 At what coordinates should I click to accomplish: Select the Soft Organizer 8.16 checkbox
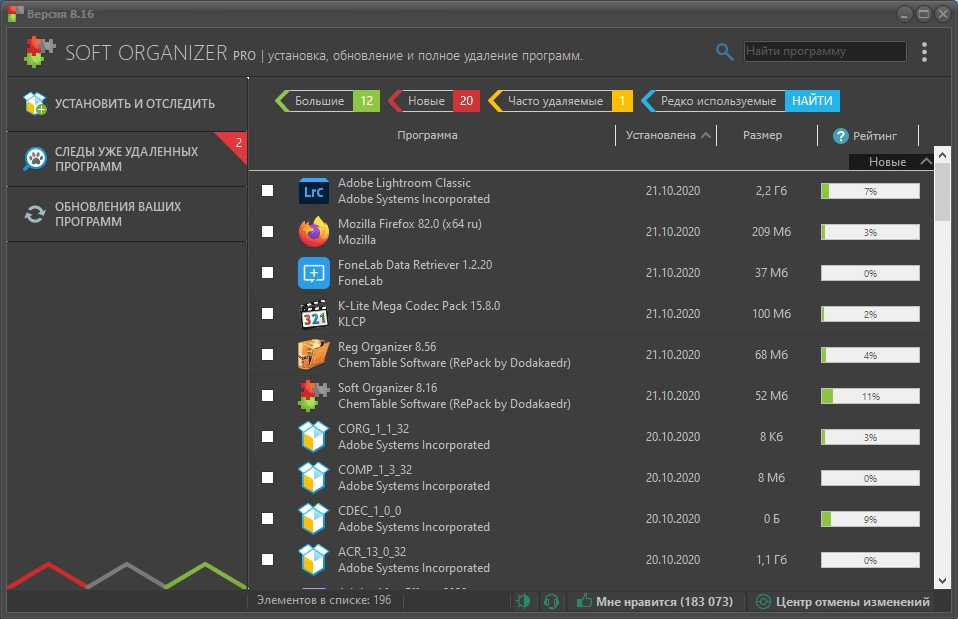(x=268, y=395)
